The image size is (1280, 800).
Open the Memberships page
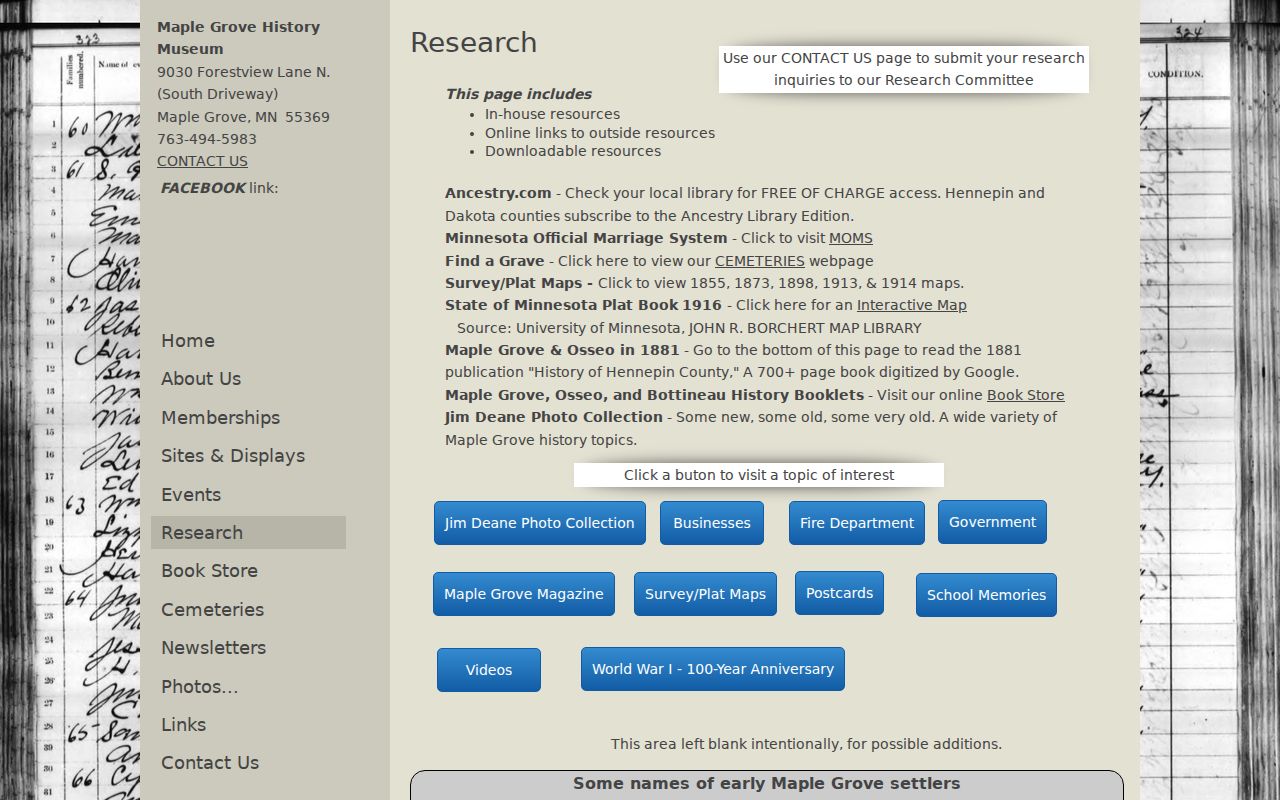248,418
